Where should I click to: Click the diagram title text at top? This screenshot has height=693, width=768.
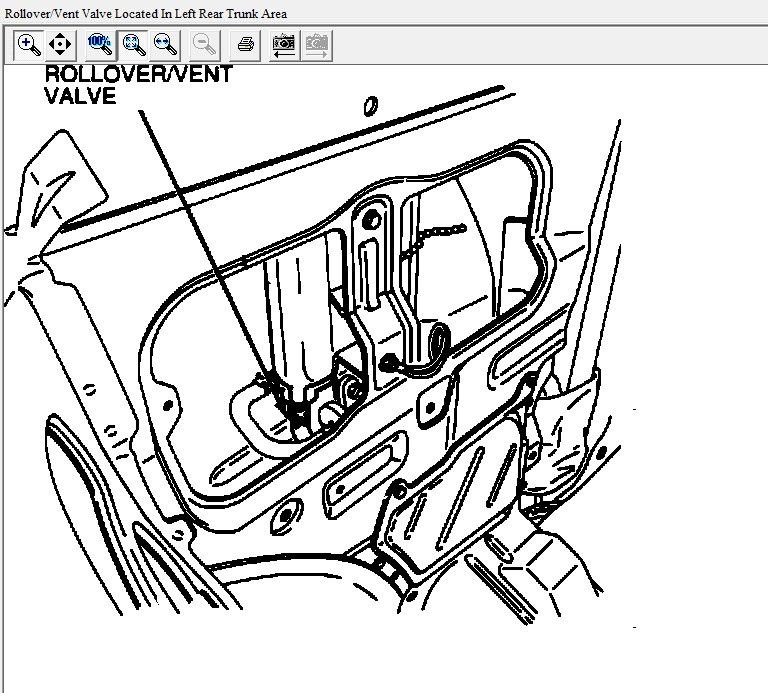coord(146,13)
